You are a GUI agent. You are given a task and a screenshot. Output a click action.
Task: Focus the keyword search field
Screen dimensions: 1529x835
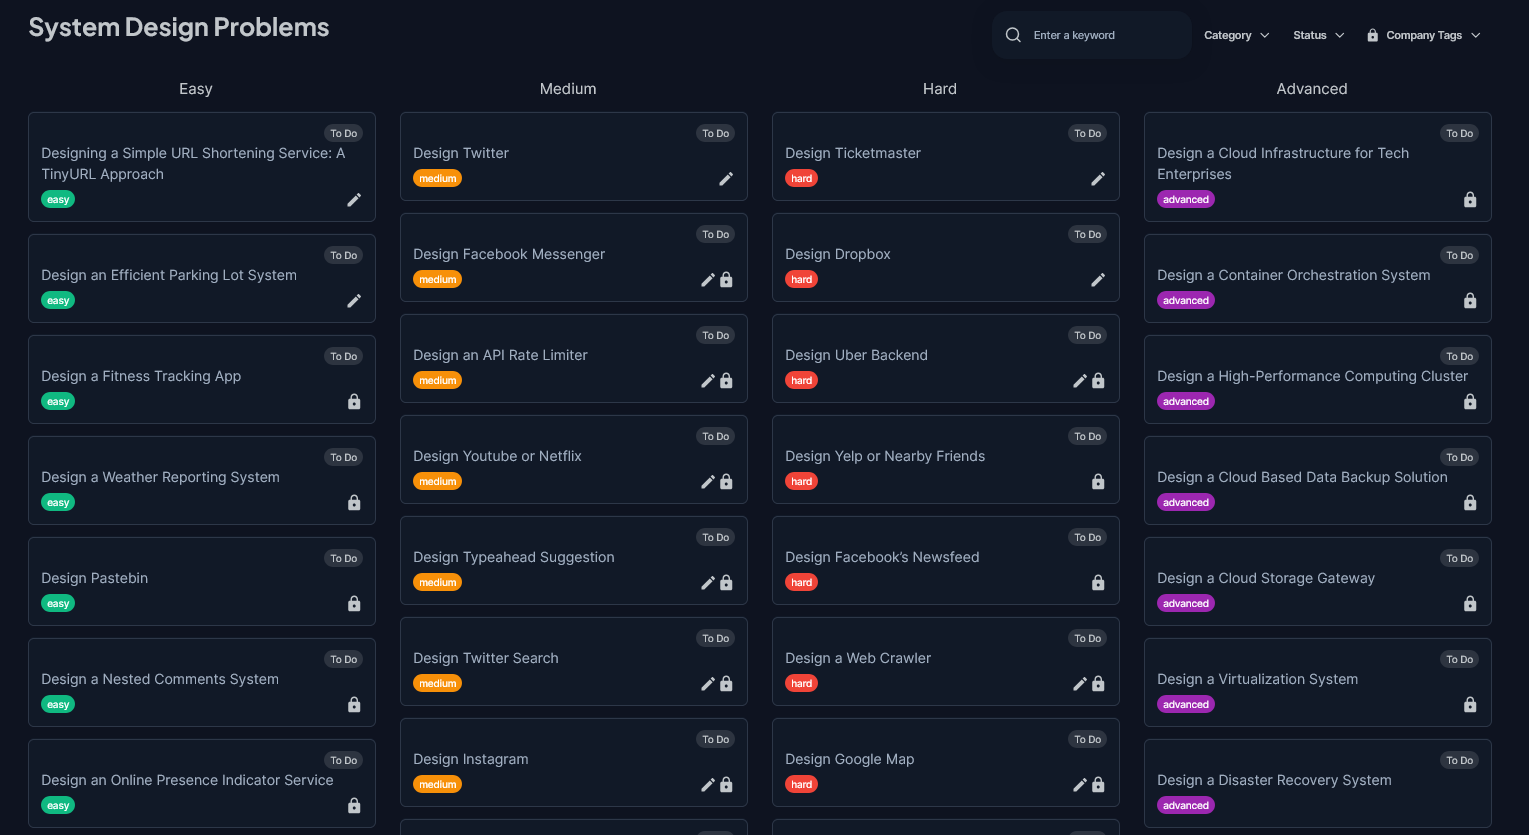(1092, 35)
